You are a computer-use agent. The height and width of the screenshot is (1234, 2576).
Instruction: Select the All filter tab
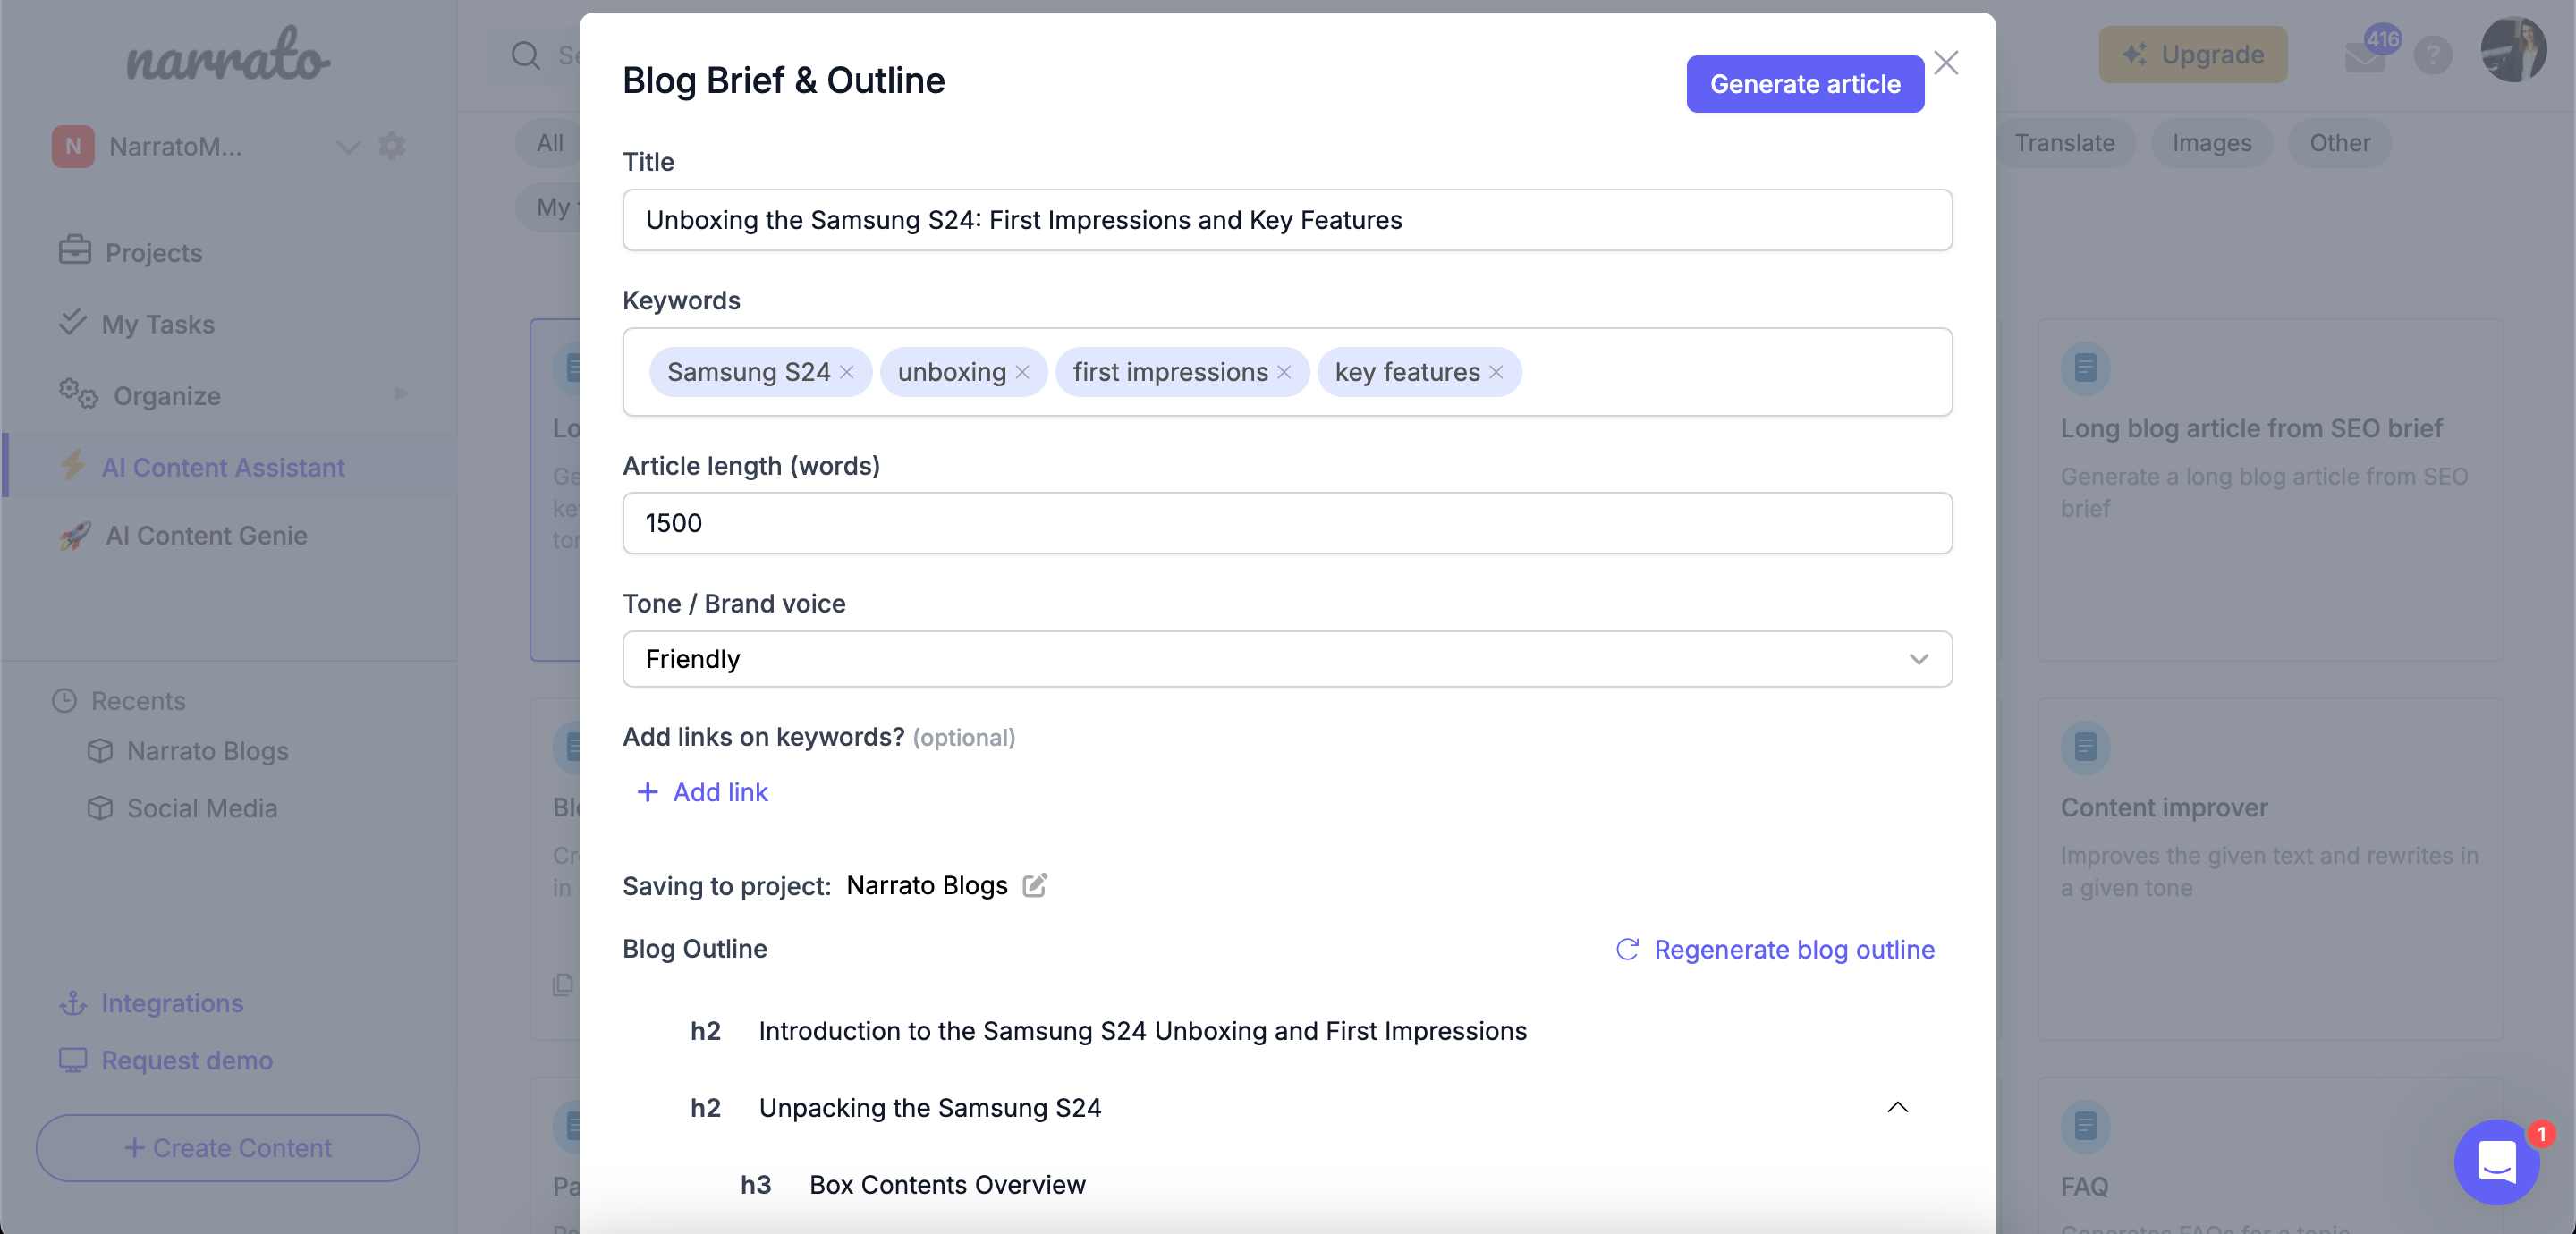coord(549,143)
